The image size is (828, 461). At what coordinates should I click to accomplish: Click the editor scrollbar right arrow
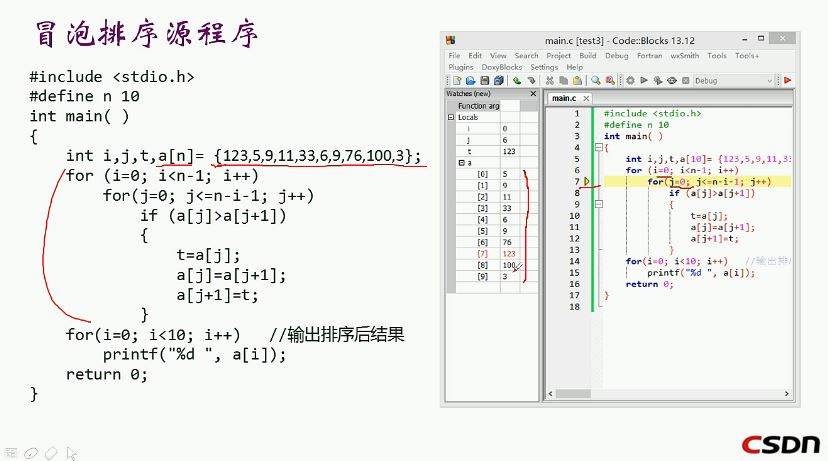point(786,394)
